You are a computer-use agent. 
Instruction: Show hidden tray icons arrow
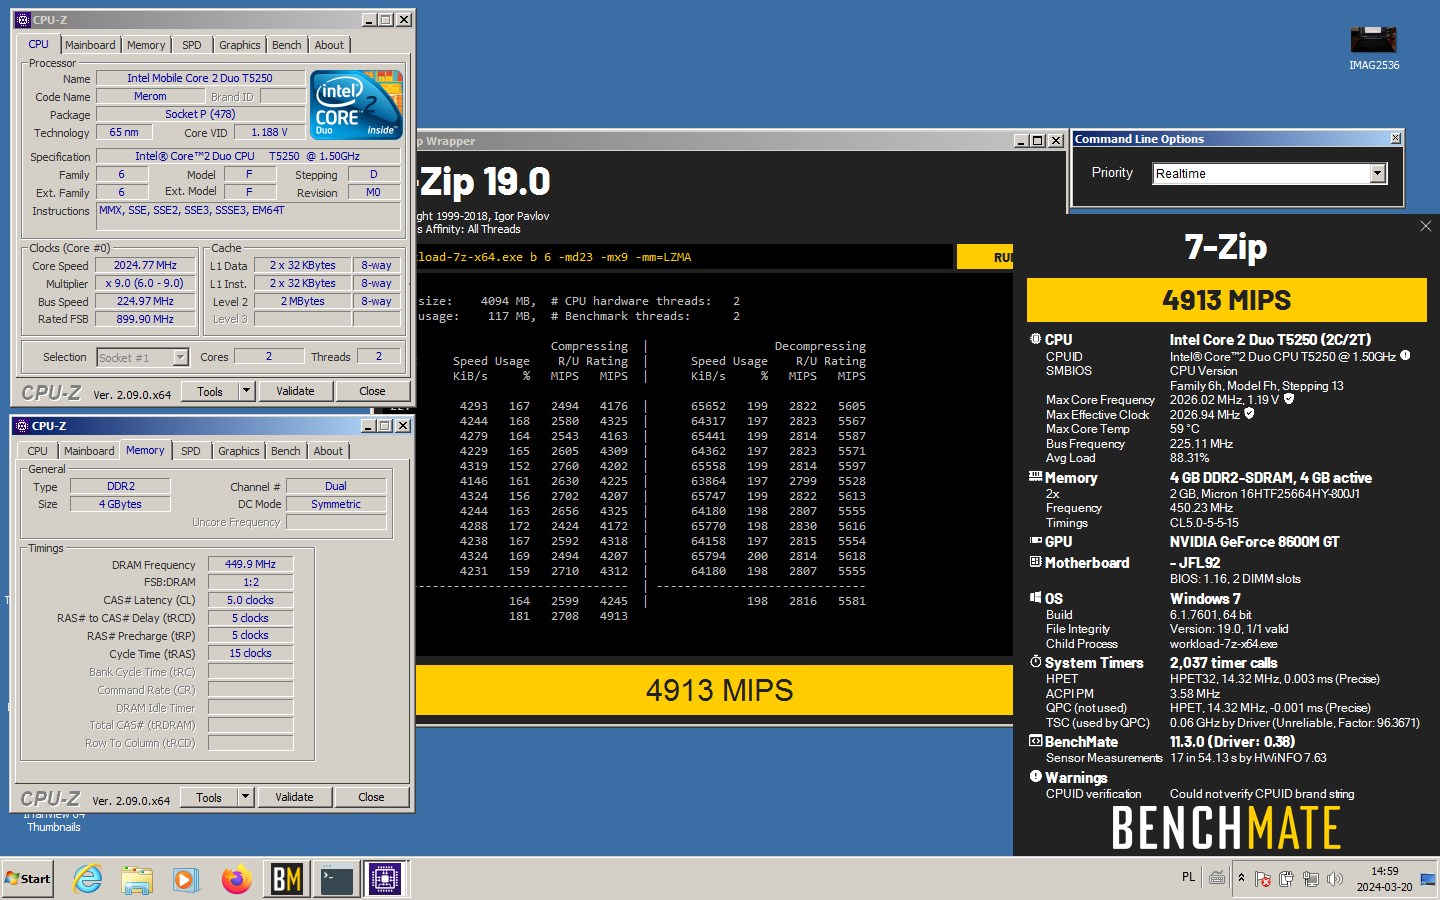coord(1241,878)
